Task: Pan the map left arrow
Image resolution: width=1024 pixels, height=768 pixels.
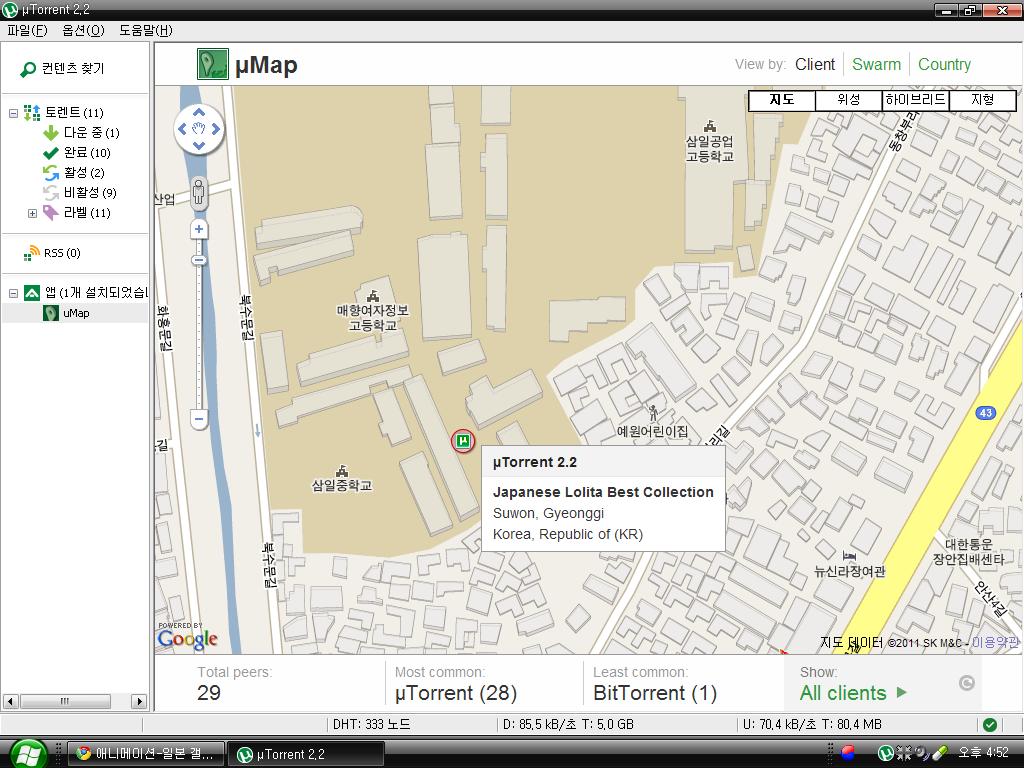Action: click(x=182, y=129)
